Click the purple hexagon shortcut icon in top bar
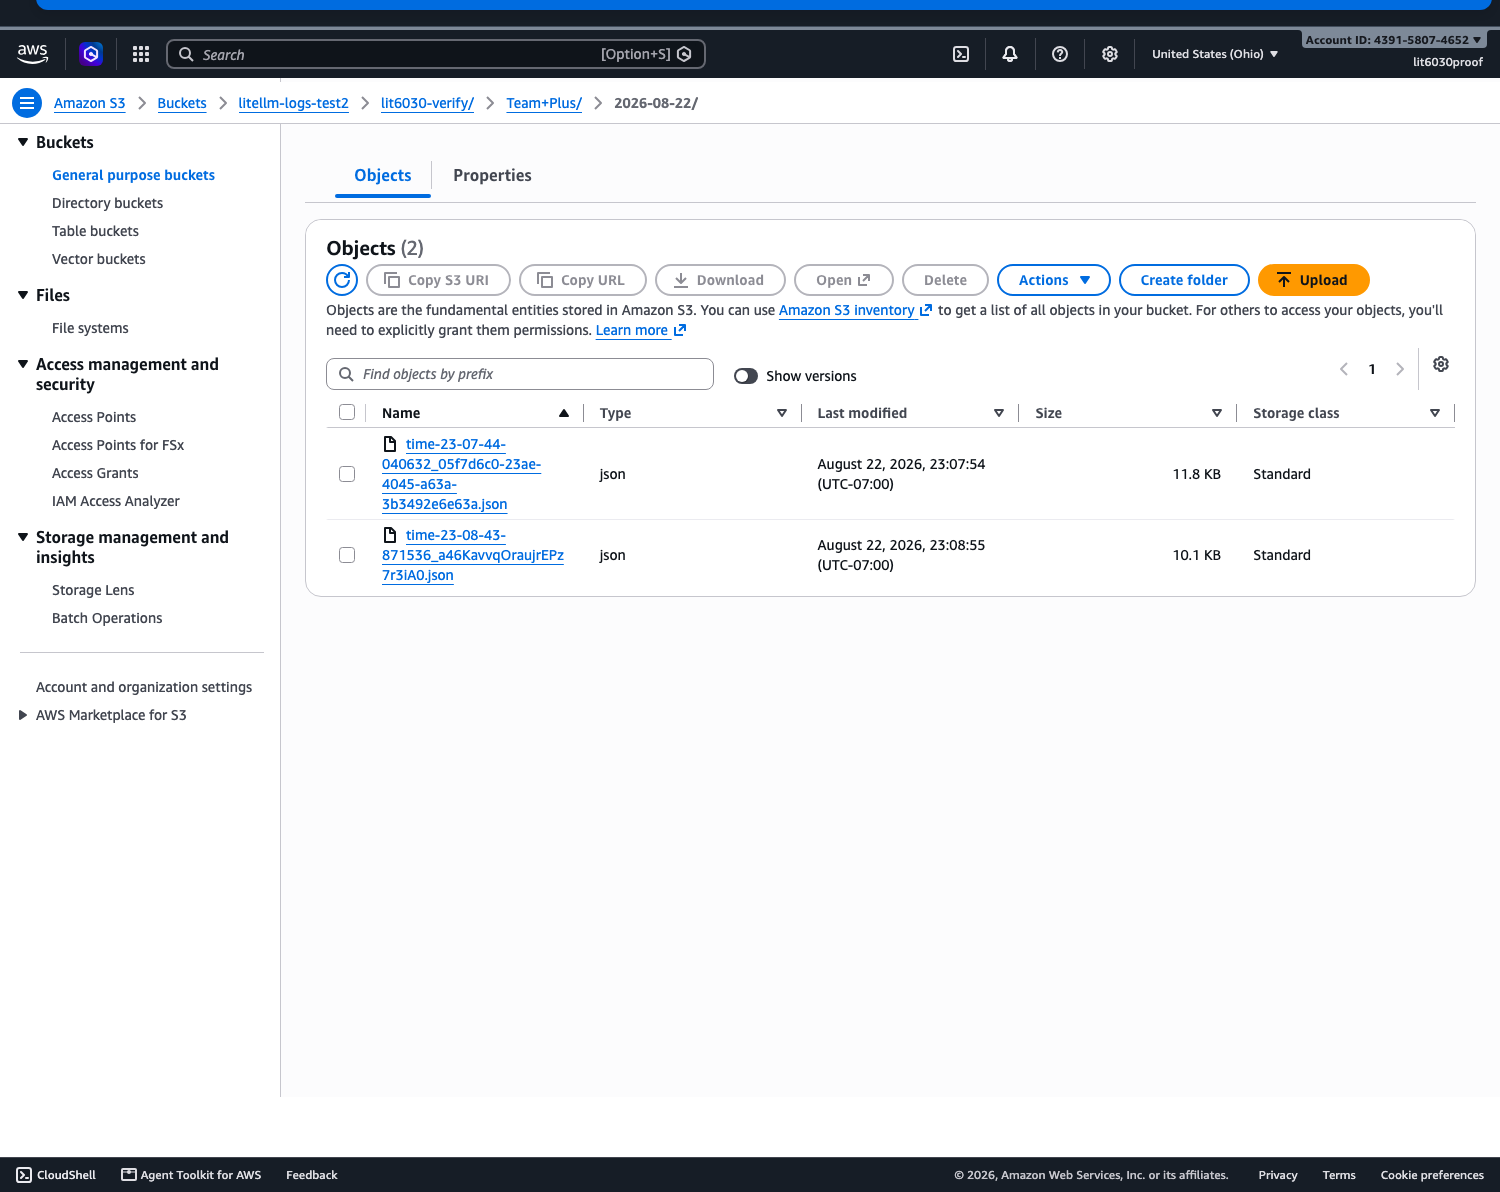 tap(91, 54)
